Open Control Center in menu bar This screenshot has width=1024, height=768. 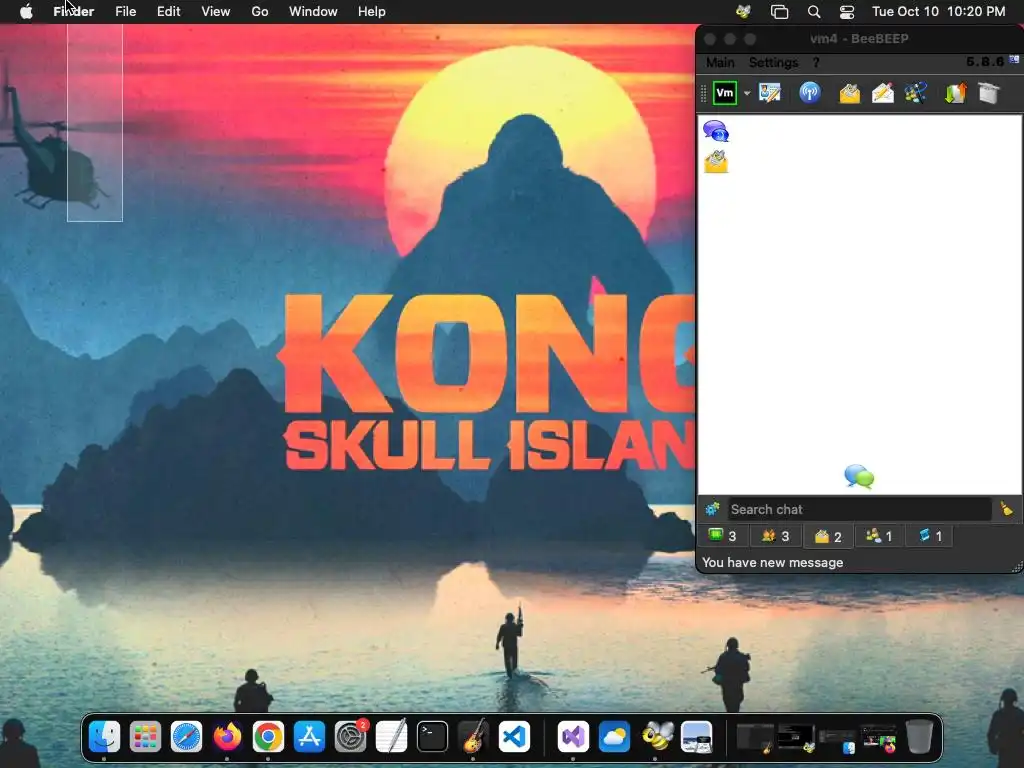coord(847,12)
